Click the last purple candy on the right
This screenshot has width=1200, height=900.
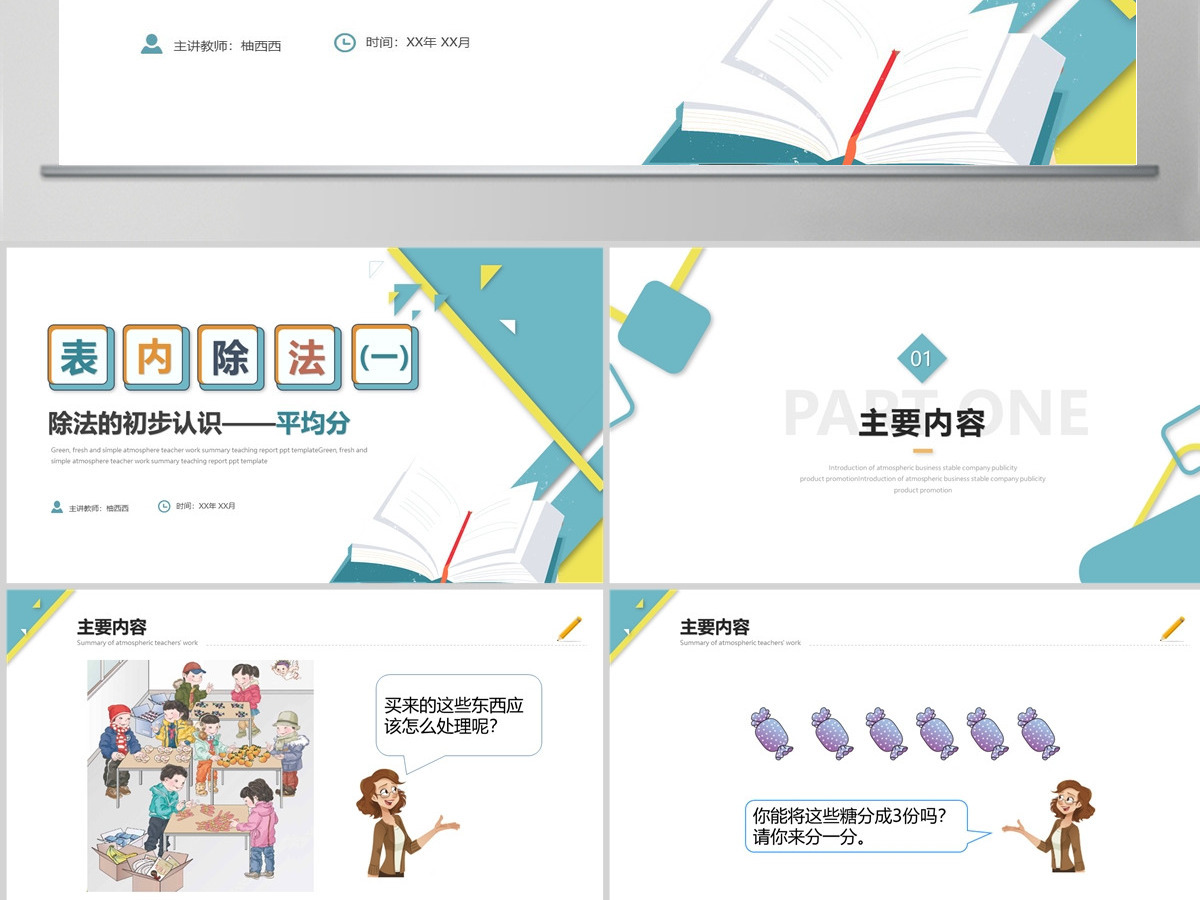coord(1039,733)
